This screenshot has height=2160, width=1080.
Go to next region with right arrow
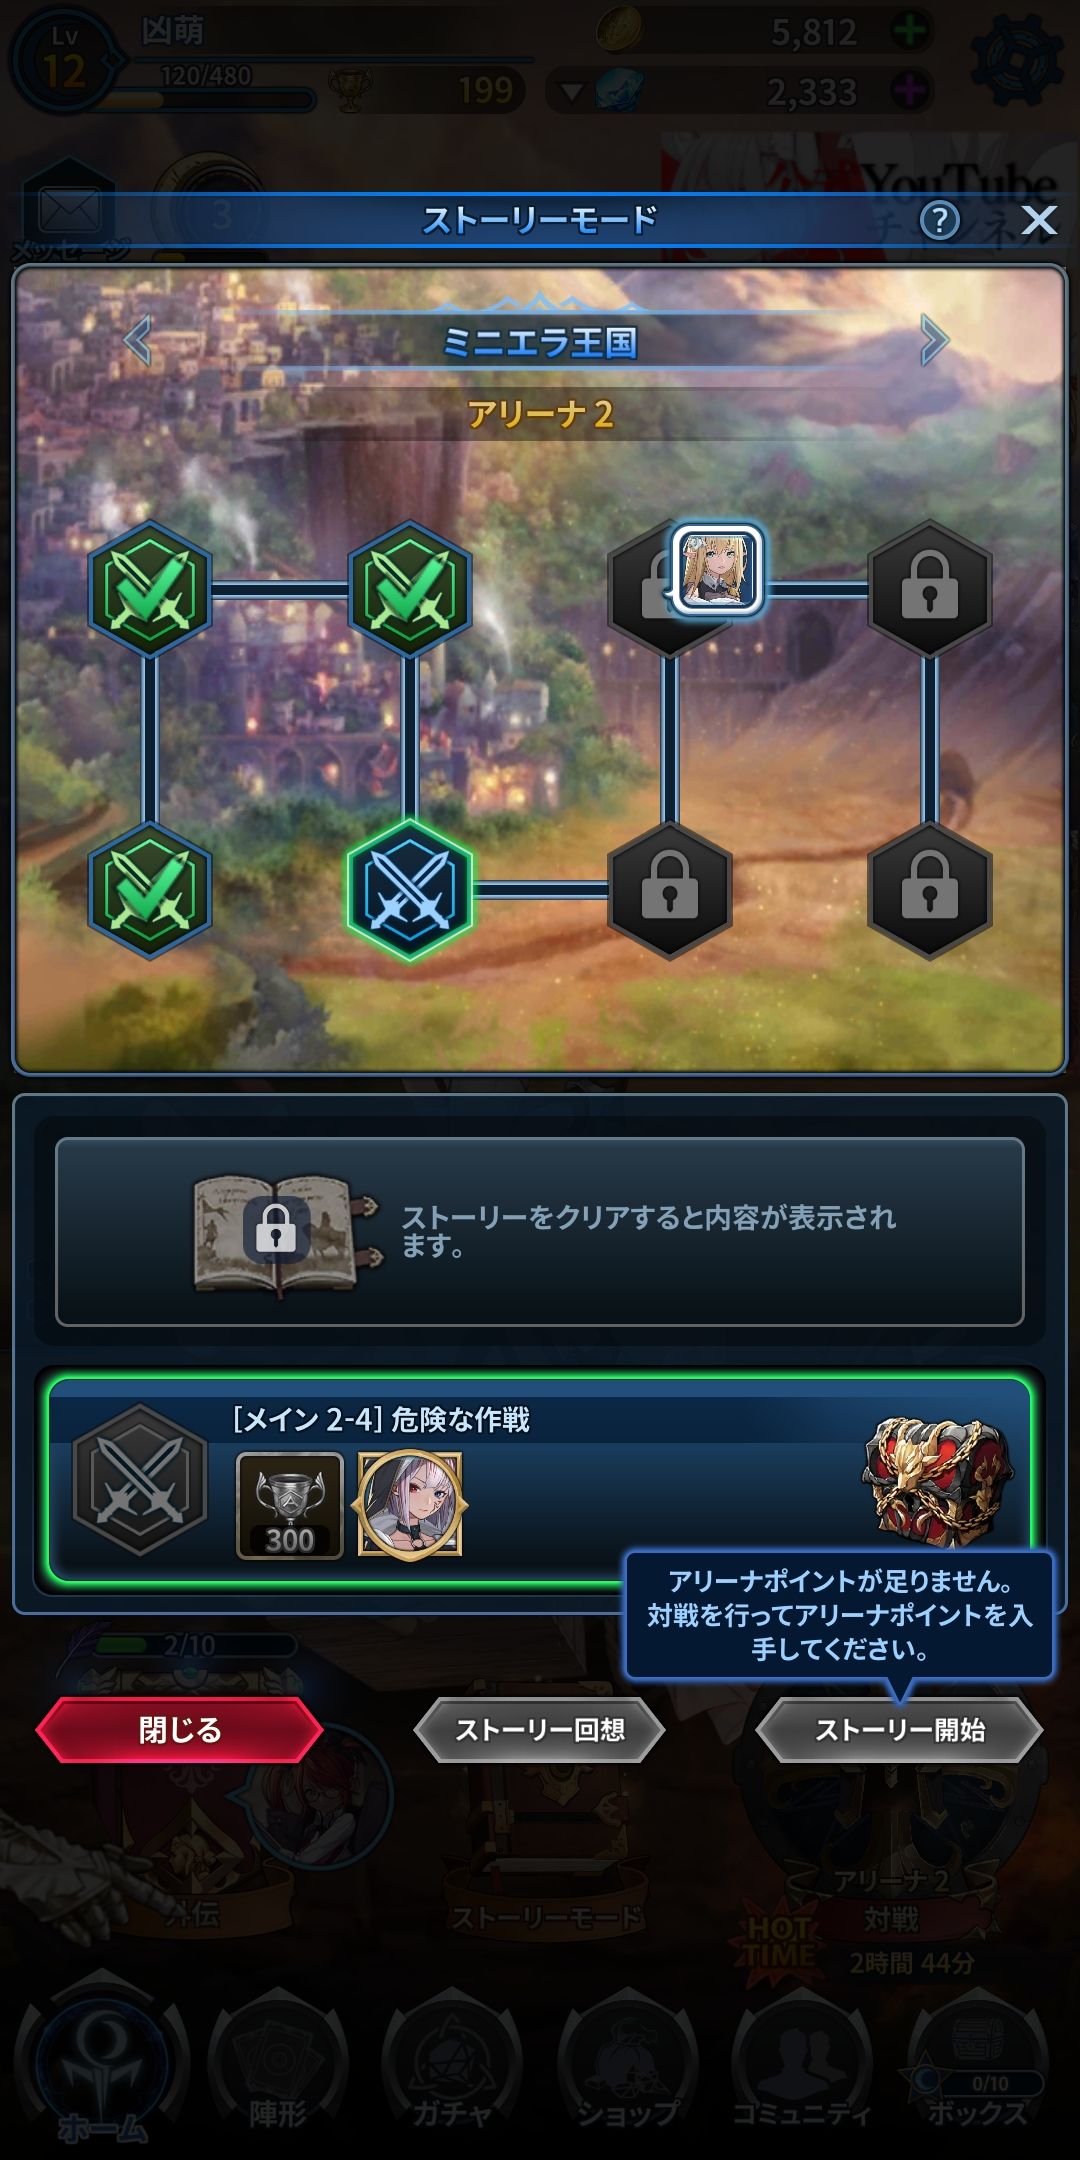933,341
